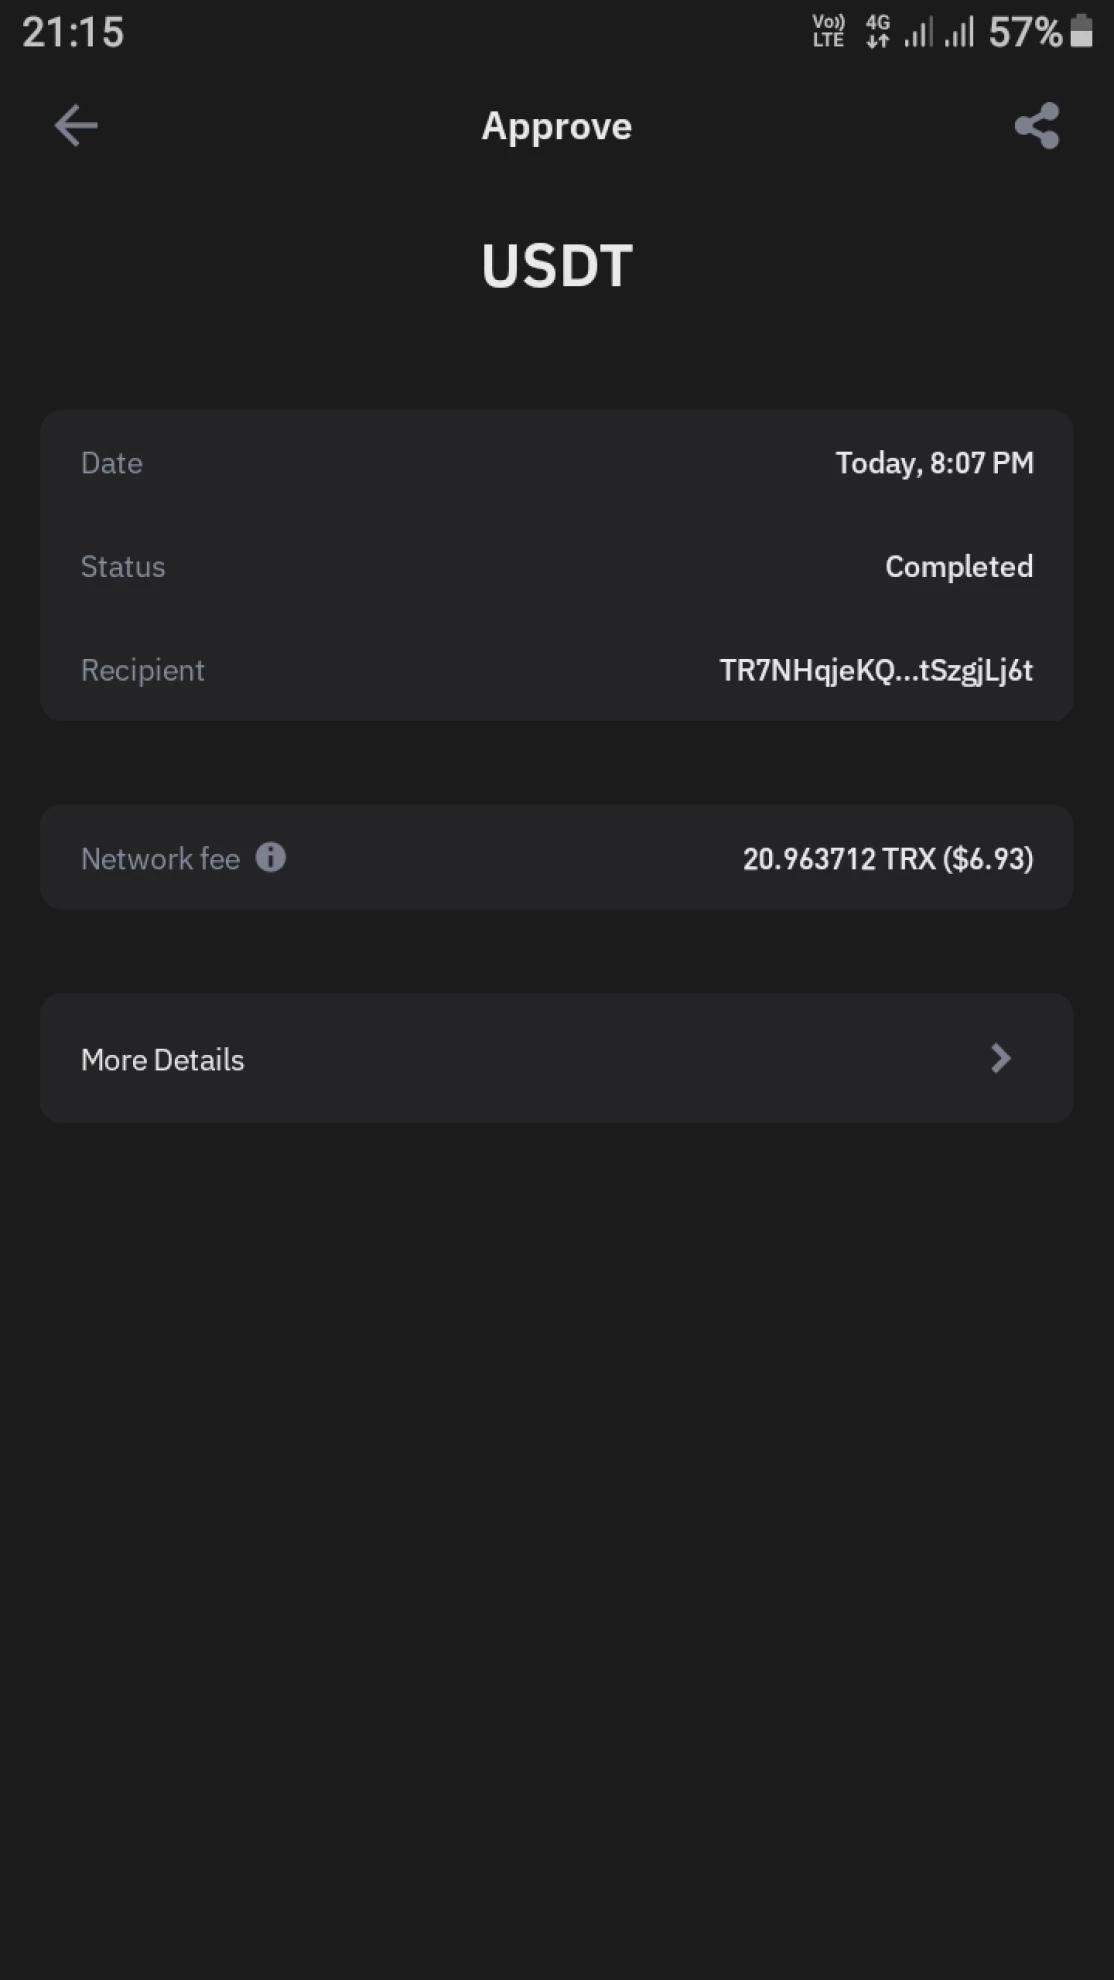This screenshot has width=1114, height=1980.
Task: Tap recipient address TR7NHqjeKQ...tSzgjLj6t
Action: pos(876,670)
